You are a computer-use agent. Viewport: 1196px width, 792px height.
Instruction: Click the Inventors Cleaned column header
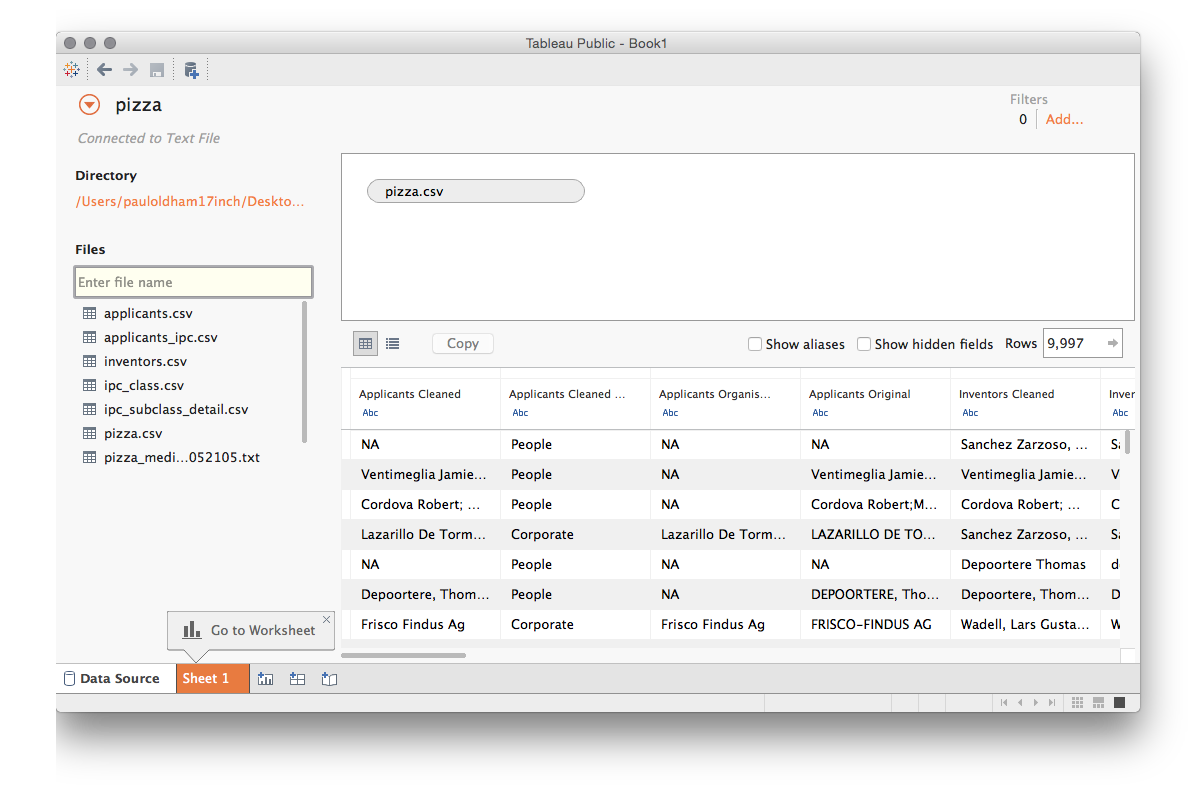[x=1006, y=394]
